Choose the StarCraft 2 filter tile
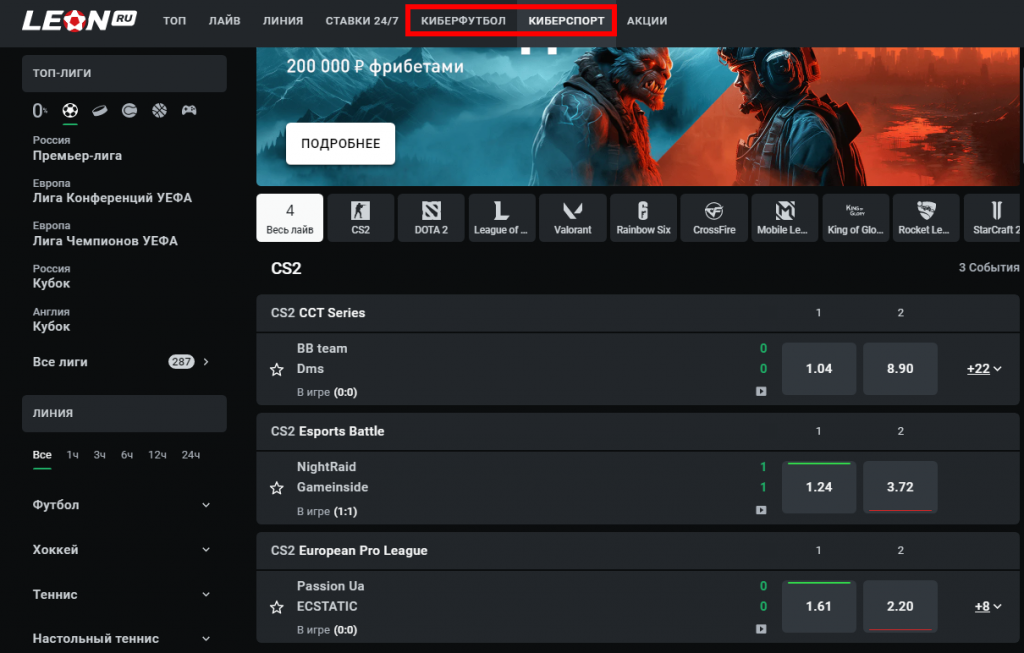The image size is (1024, 653). (994, 218)
